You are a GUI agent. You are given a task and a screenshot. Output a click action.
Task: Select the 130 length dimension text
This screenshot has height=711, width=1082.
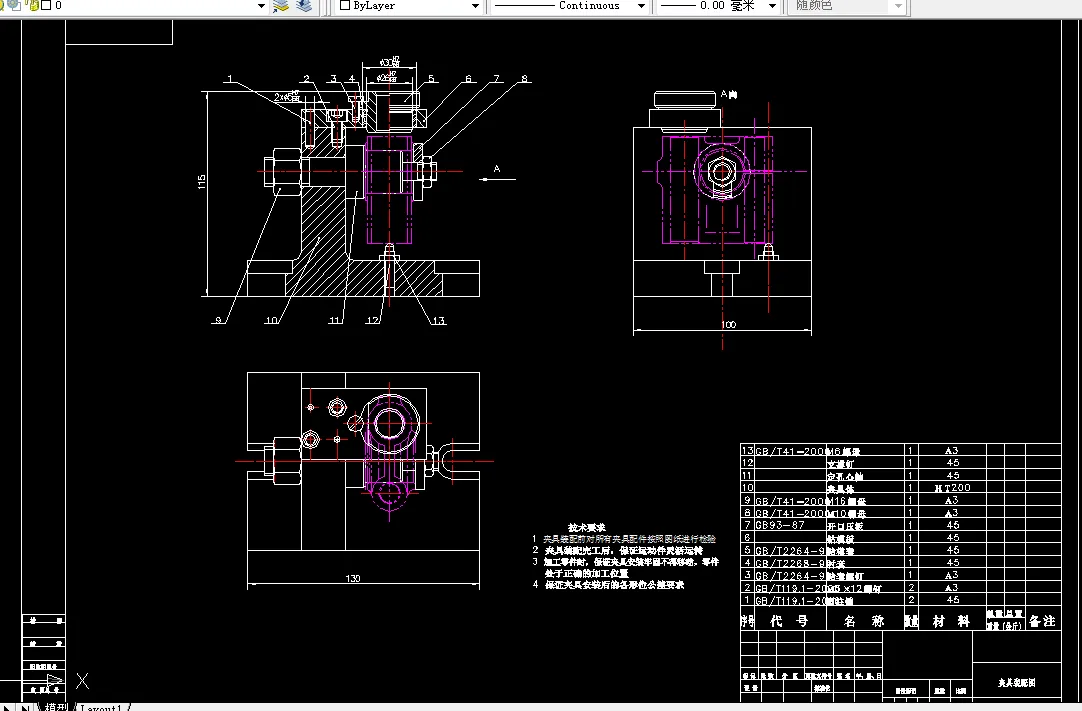(353, 578)
